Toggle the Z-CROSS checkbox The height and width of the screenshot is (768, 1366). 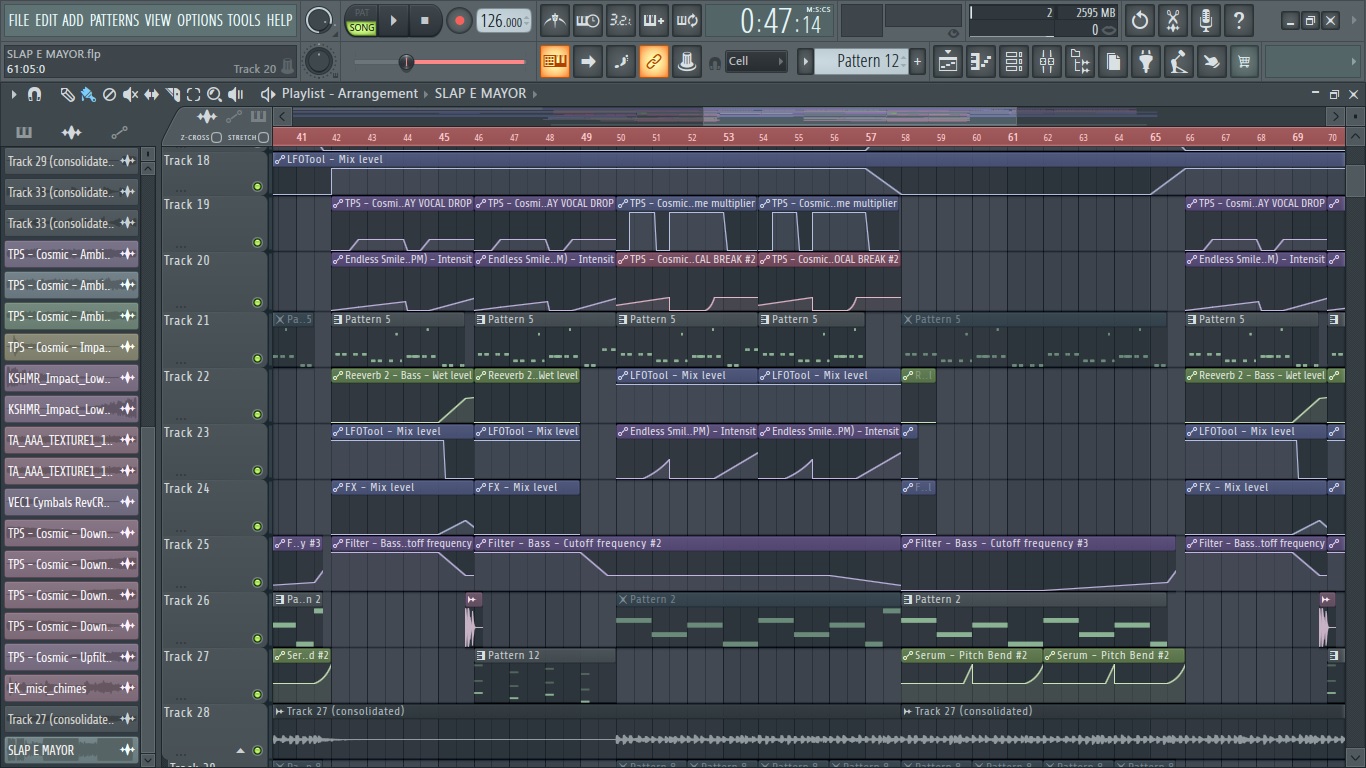[x=217, y=137]
